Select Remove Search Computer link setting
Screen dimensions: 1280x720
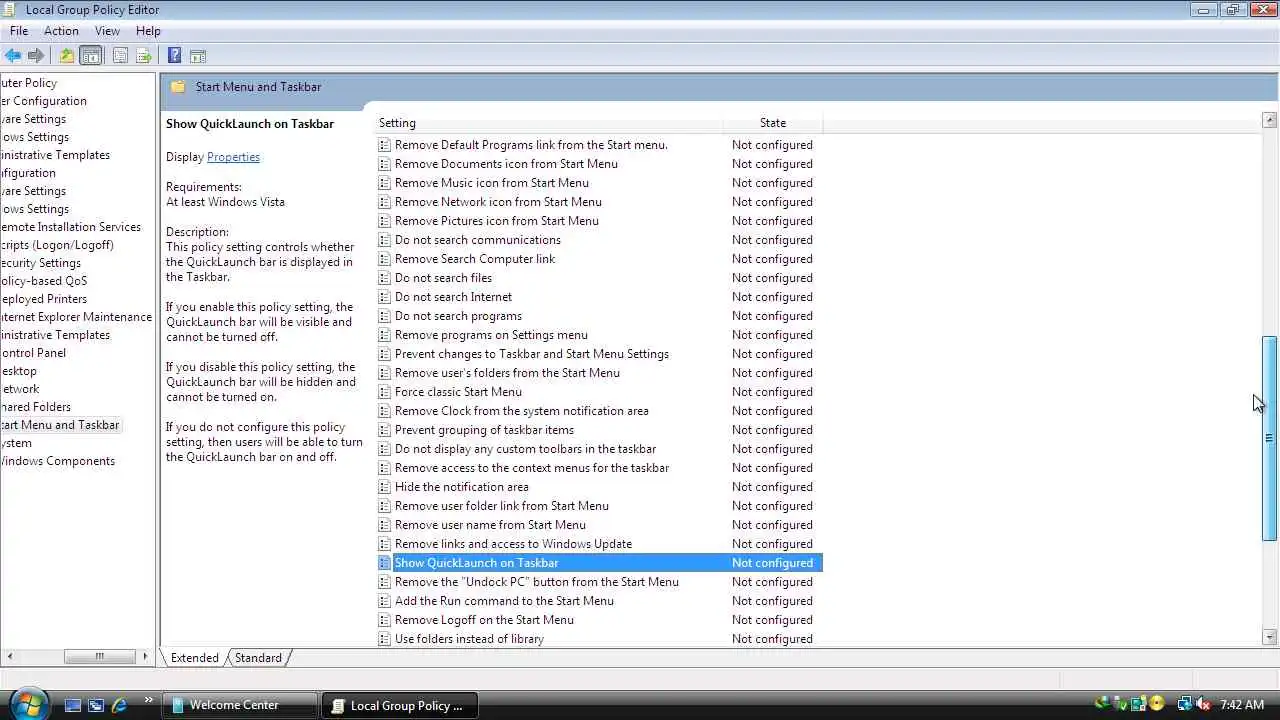[x=474, y=259]
